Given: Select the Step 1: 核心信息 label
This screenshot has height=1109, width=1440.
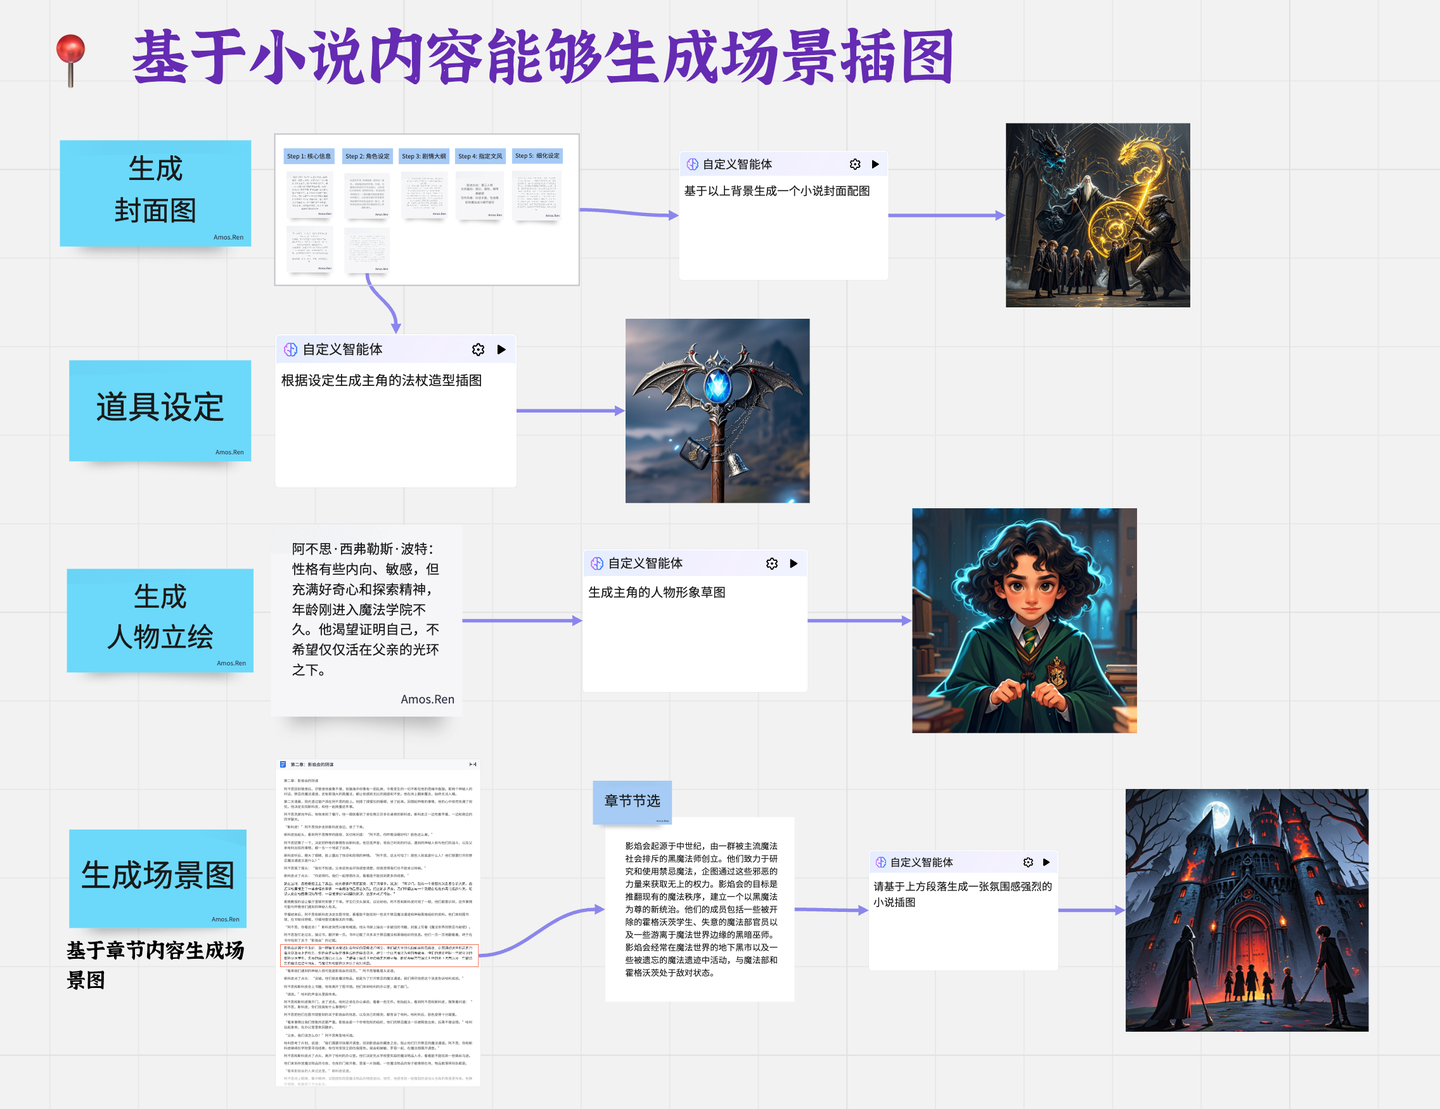Looking at the screenshot, I should (x=309, y=156).
